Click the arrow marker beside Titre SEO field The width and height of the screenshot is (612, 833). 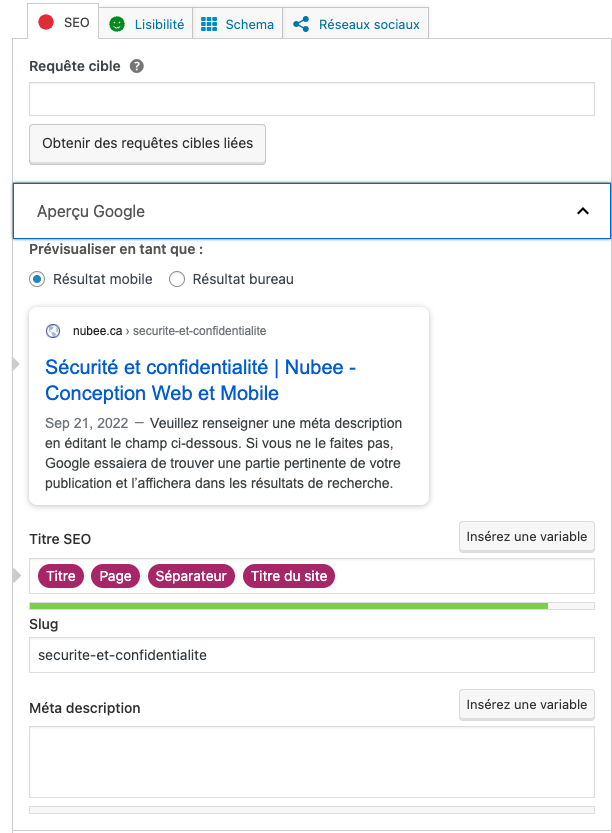point(15,575)
